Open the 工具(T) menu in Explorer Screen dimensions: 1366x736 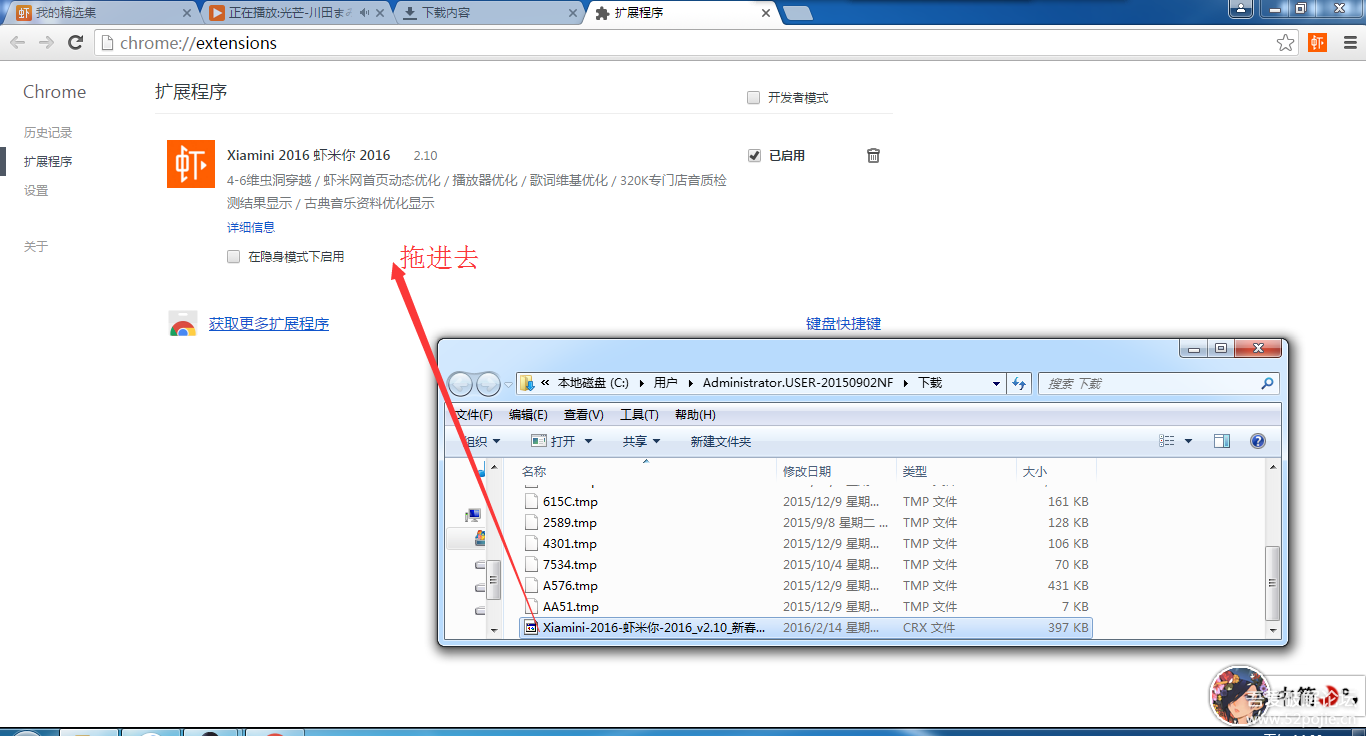pos(639,414)
